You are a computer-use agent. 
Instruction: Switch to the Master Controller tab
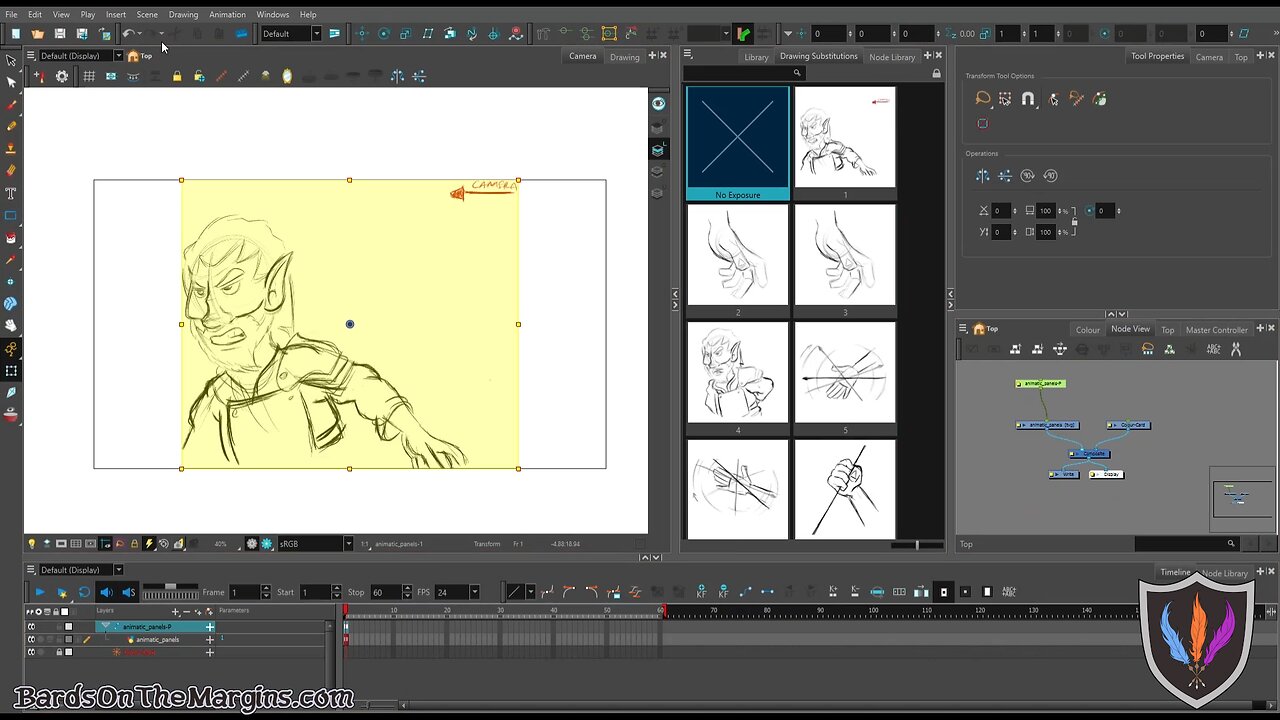tap(1216, 330)
